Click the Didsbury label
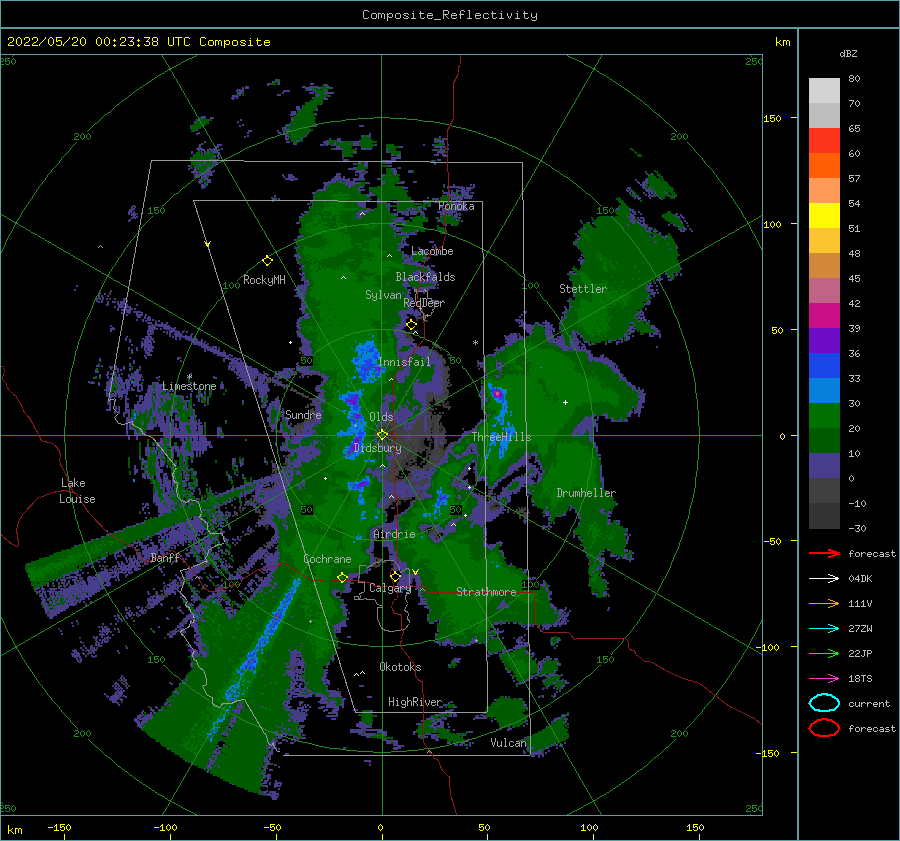This screenshot has height=841, width=900. (377, 448)
